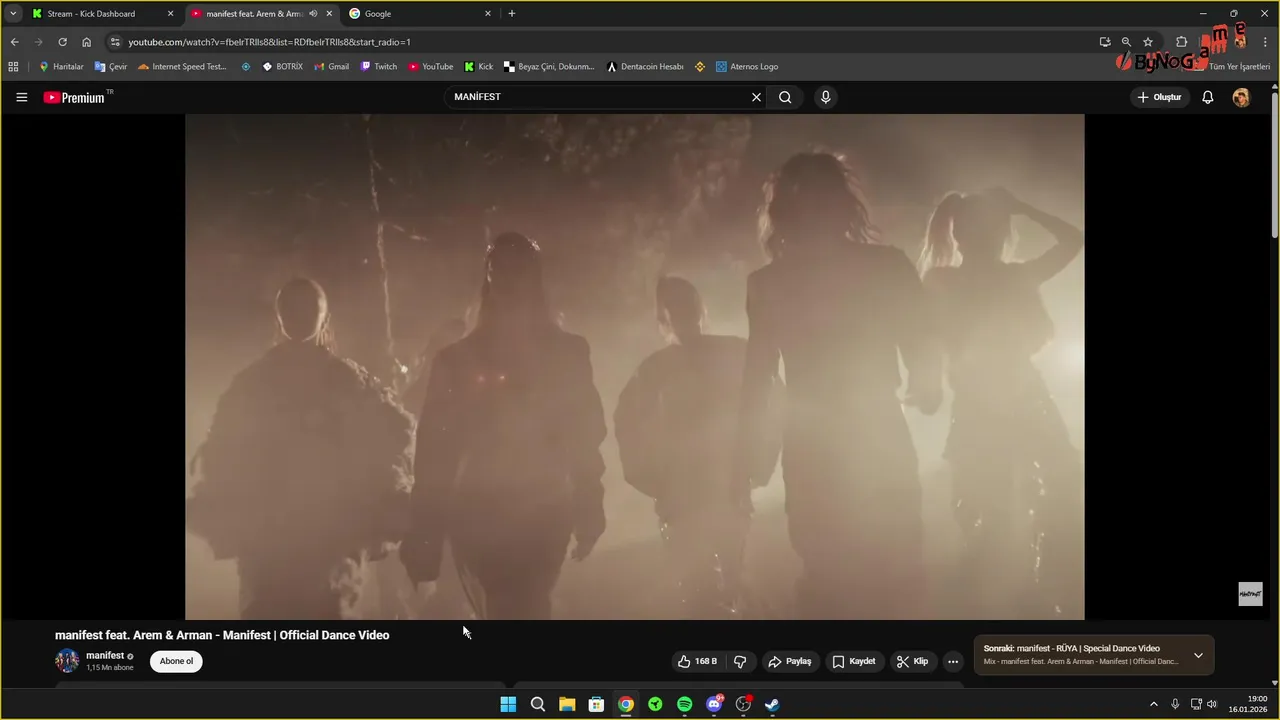Viewport: 1280px width, 720px height.
Task: Open Discord from taskbar
Action: (714, 704)
